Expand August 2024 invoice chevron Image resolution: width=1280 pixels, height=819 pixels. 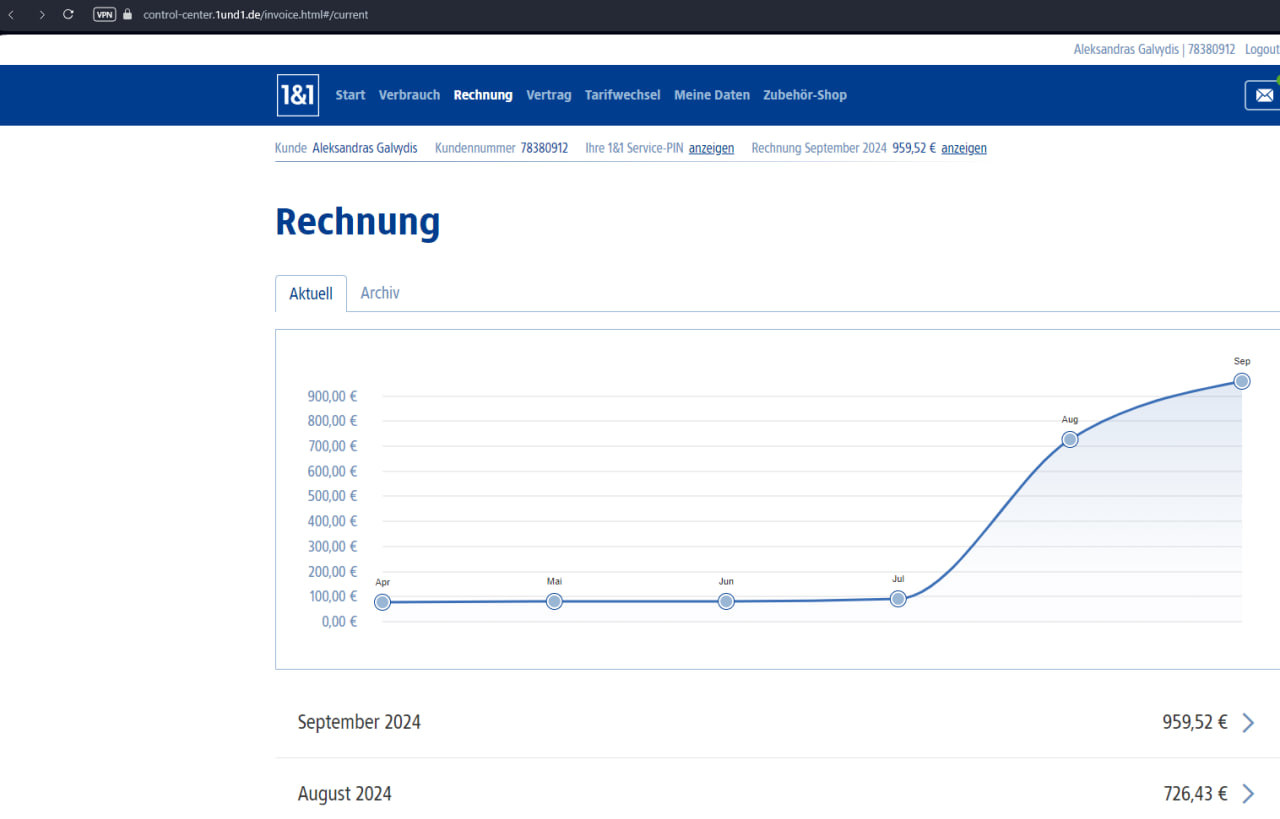point(1248,794)
